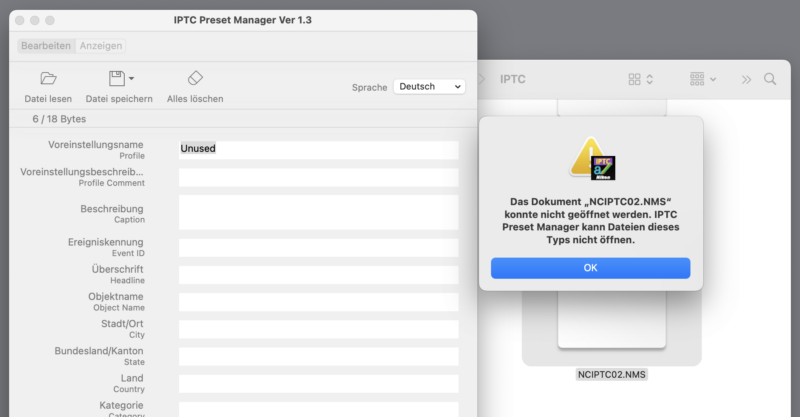This screenshot has height=417, width=800.
Task: Switch to the Bearbeiten tab
Action: (x=46, y=46)
